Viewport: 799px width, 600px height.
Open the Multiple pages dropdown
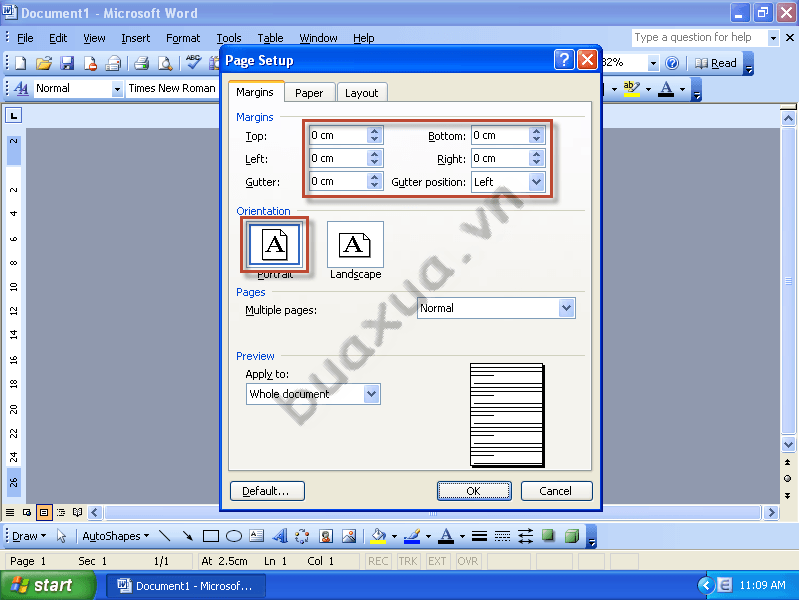(566, 308)
